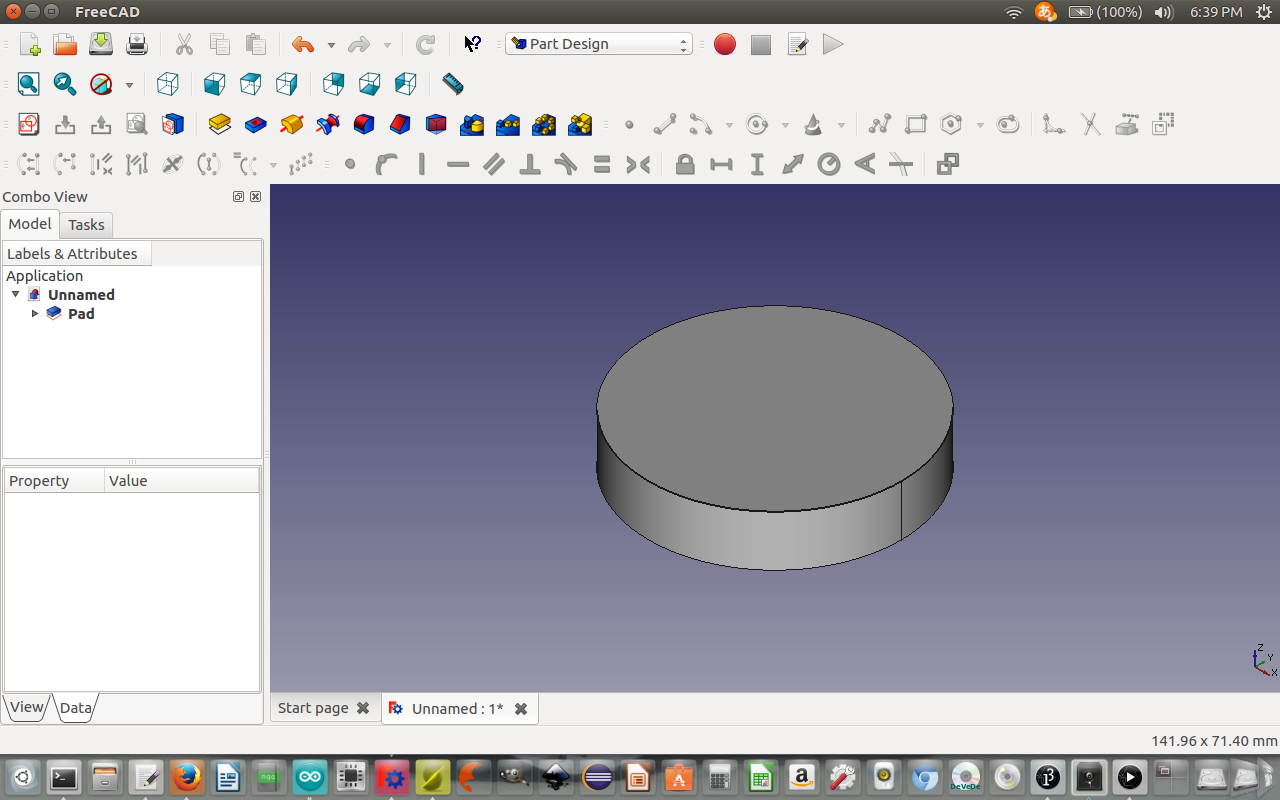This screenshot has width=1280, height=800.
Task: Collapse the Unnamed document tree node
Action: point(15,294)
